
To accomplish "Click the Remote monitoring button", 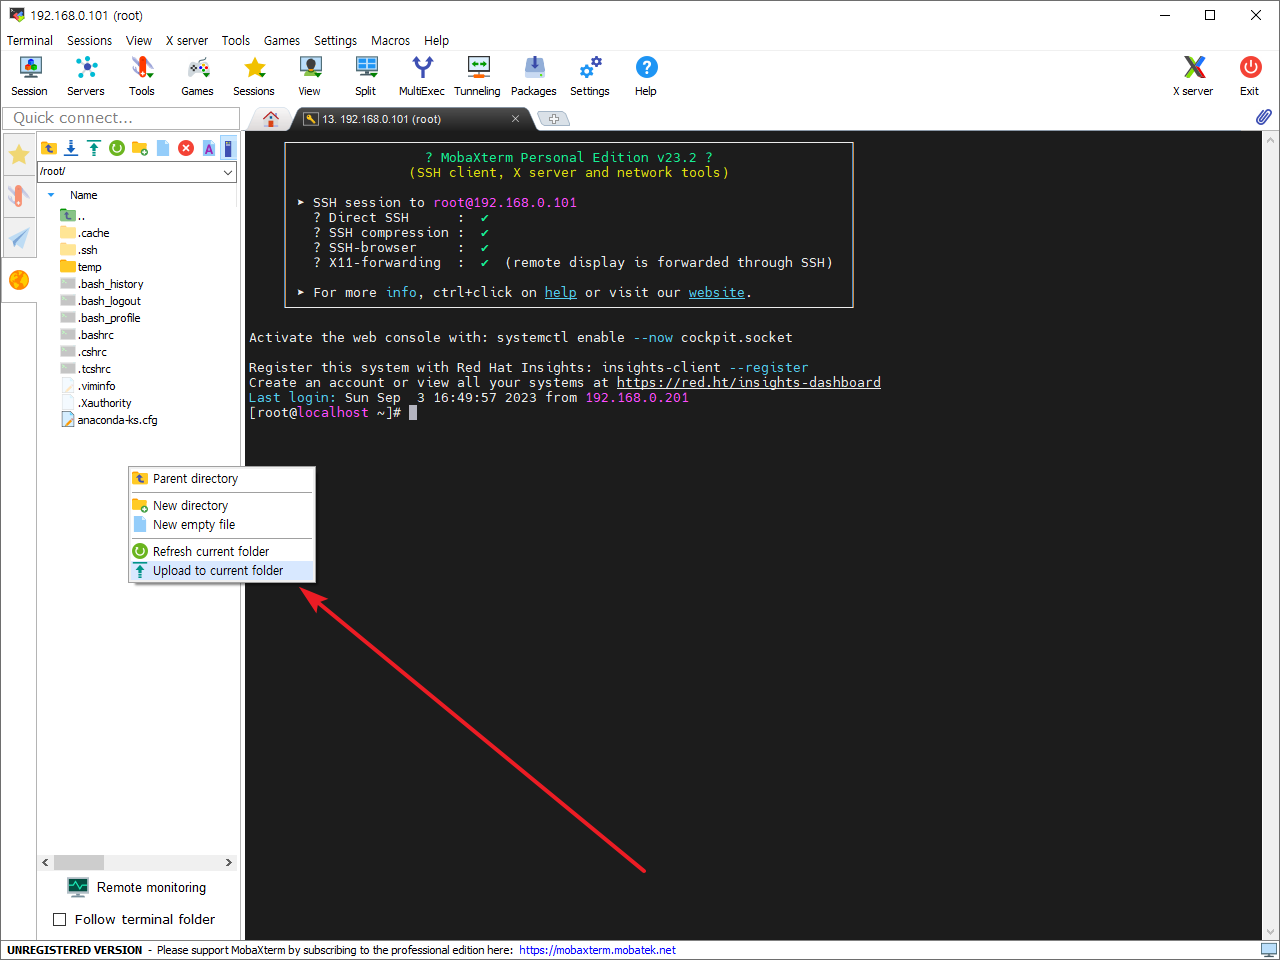I will pyautogui.click(x=137, y=887).
